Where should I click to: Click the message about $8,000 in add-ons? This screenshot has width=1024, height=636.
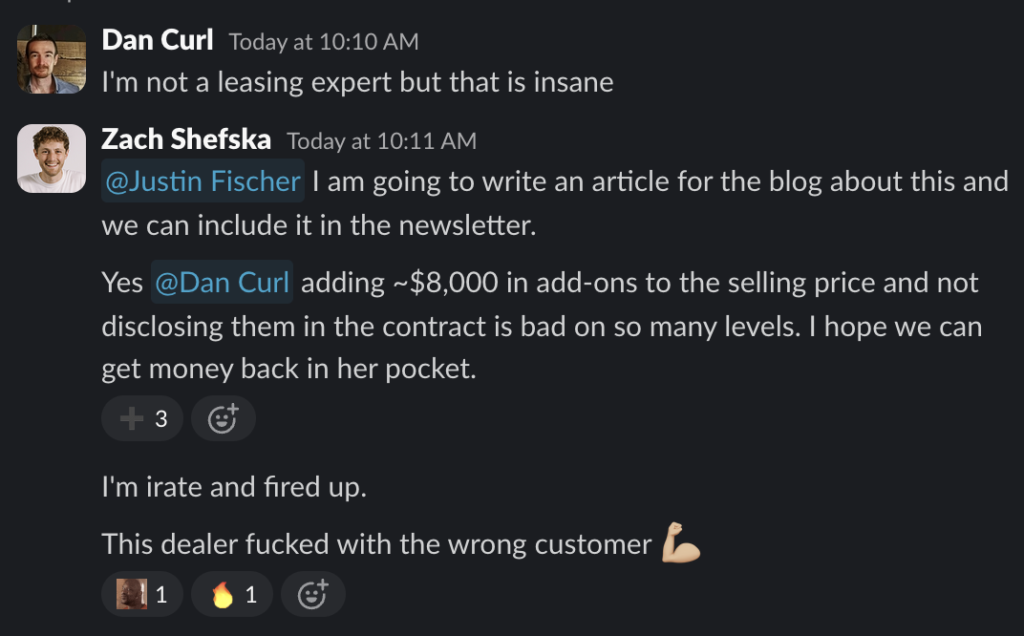pyautogui.click(x=540, y=326)
